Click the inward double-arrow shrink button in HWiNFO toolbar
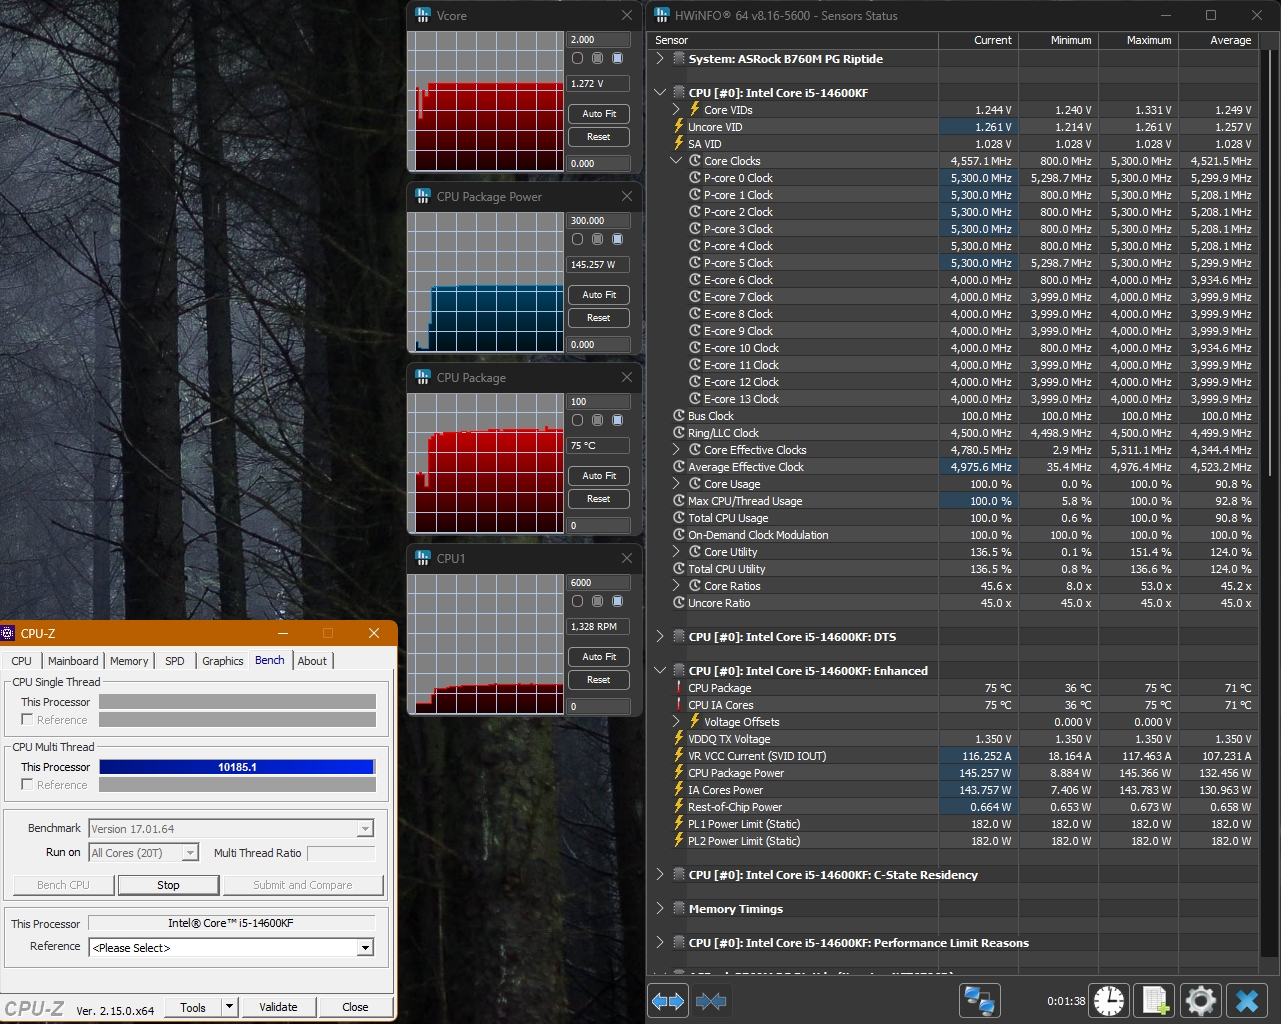Screen dimensions: 1281x1024 point(711,1000)
